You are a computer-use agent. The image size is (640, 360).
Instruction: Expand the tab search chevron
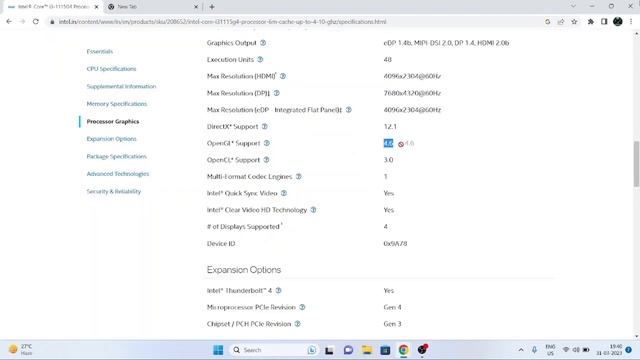click(573, 7)
